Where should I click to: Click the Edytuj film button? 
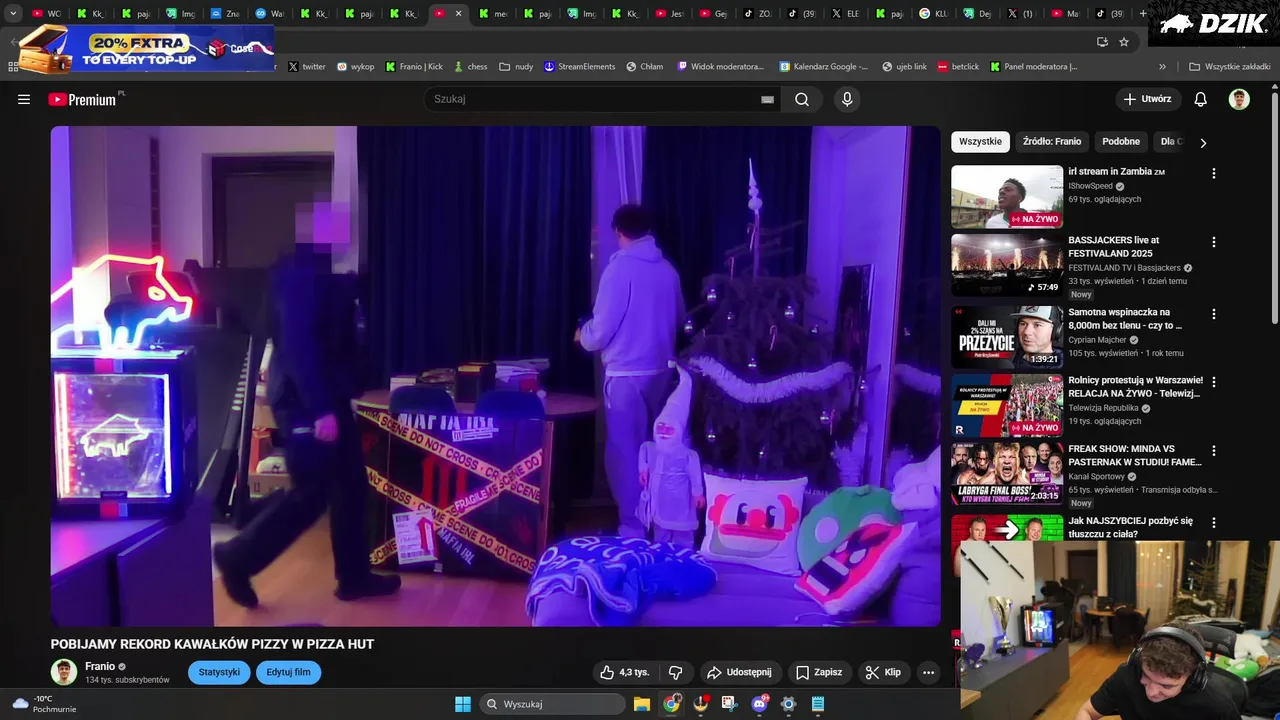288,672
